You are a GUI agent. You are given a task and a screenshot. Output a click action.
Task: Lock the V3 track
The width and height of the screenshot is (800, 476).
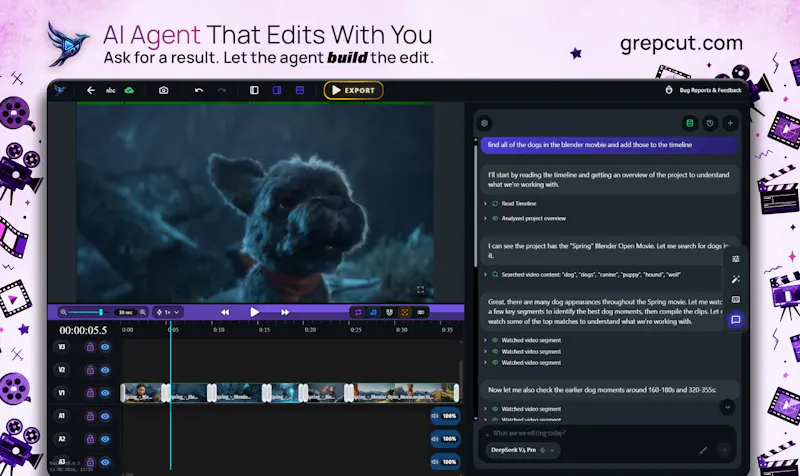click(90, 347)
